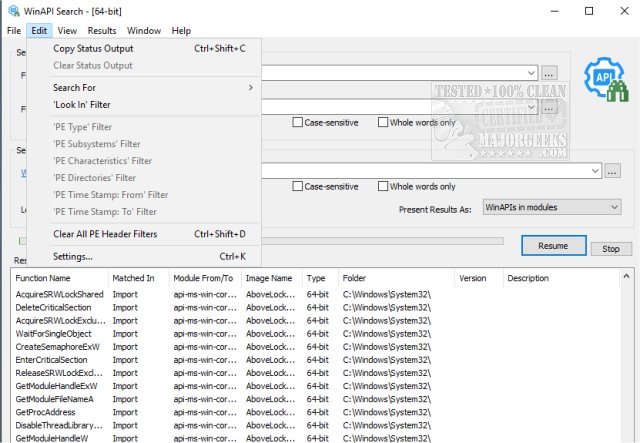The image size is (640, 443).
Task: Choose Copy Status Output
Action: (144, 49)
